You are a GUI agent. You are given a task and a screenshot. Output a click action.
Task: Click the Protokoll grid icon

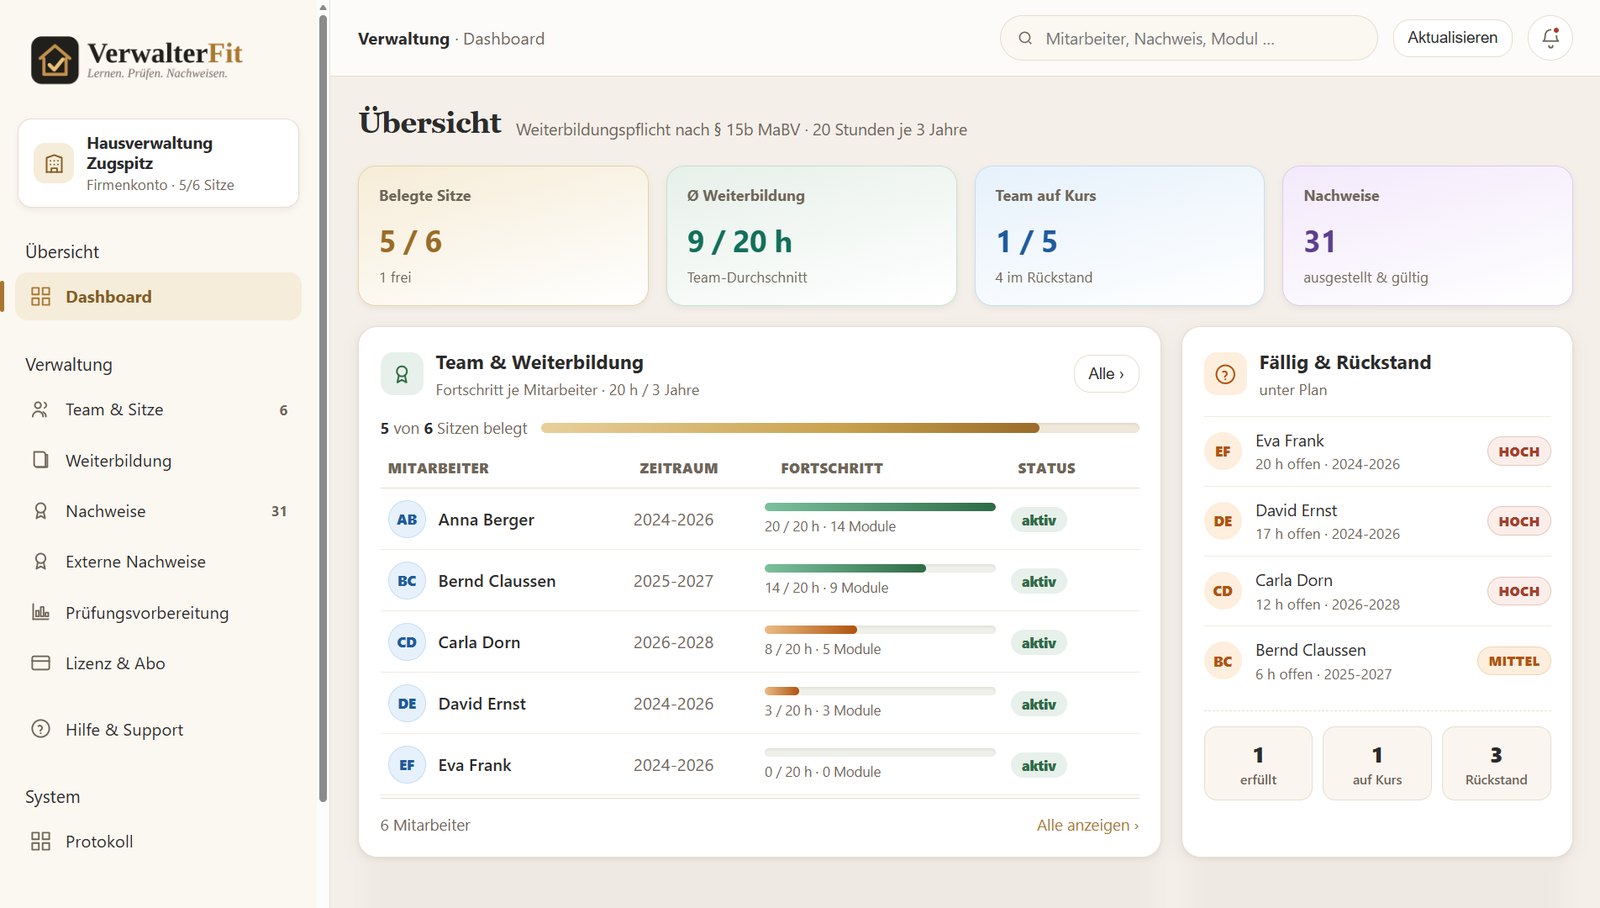41,841
